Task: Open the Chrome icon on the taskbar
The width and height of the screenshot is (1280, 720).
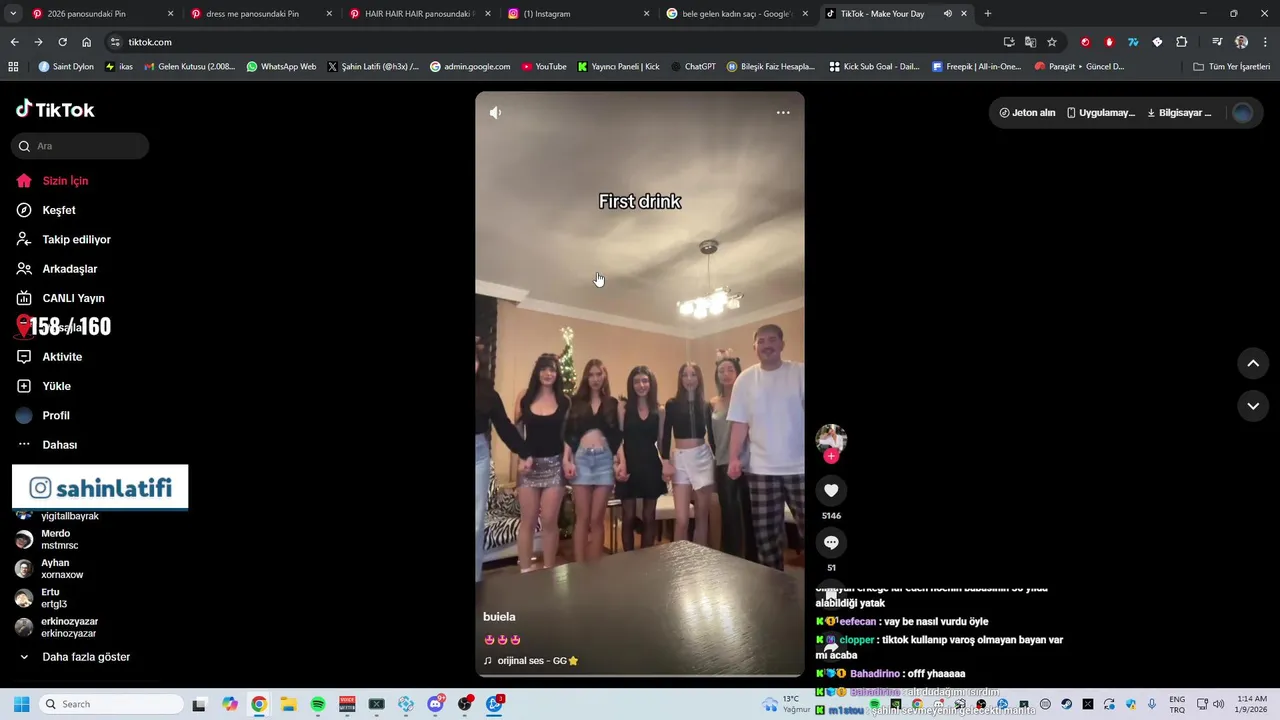Action: [259, 704]
